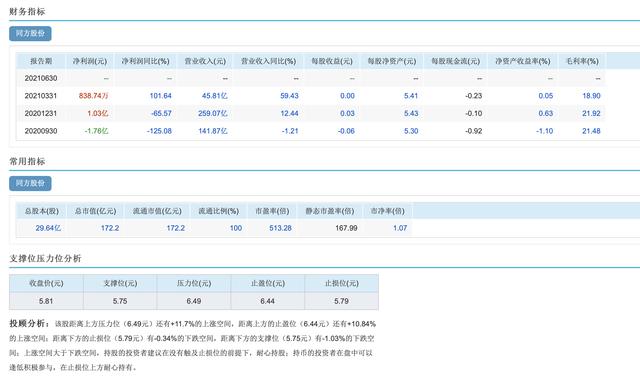Viewport: 640px width, 381px height.
Task: Click net profit growth 101.64
Action: point(160,96)
